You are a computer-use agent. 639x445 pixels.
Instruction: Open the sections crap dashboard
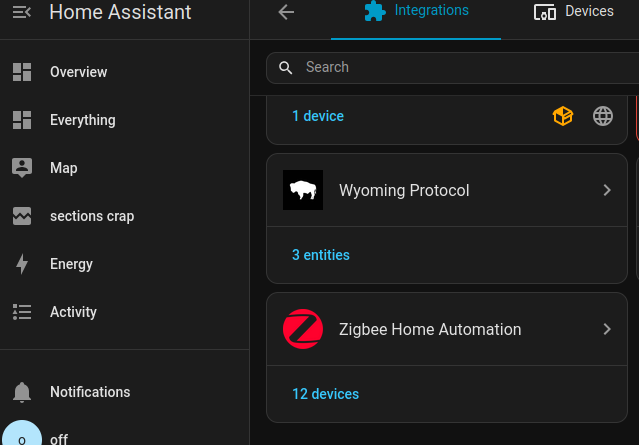pyautogui.click(x=91, y=216)
